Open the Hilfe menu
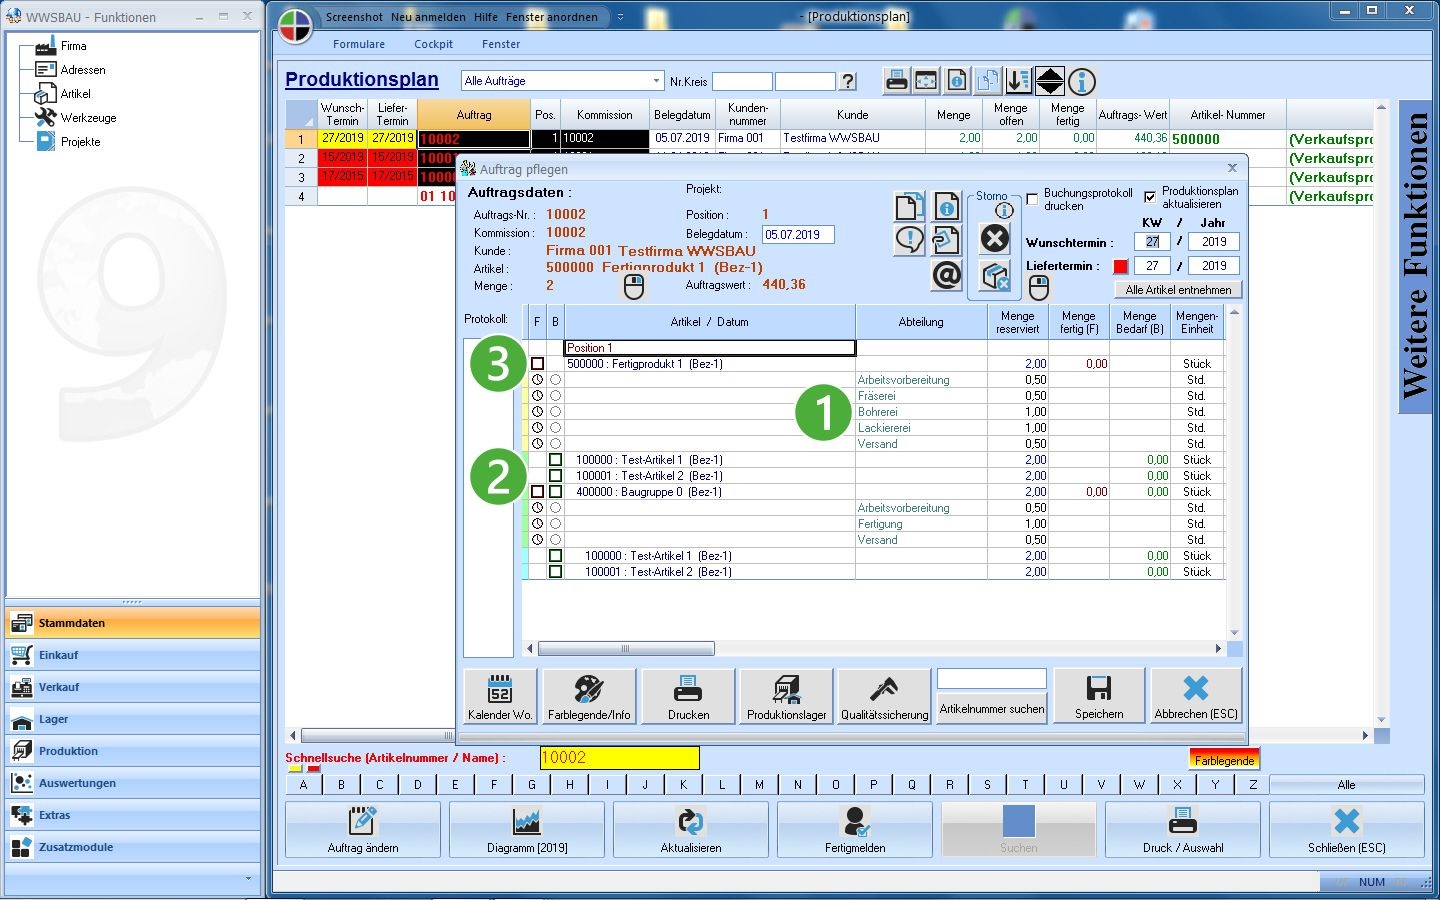 click(x=485, y=17)
